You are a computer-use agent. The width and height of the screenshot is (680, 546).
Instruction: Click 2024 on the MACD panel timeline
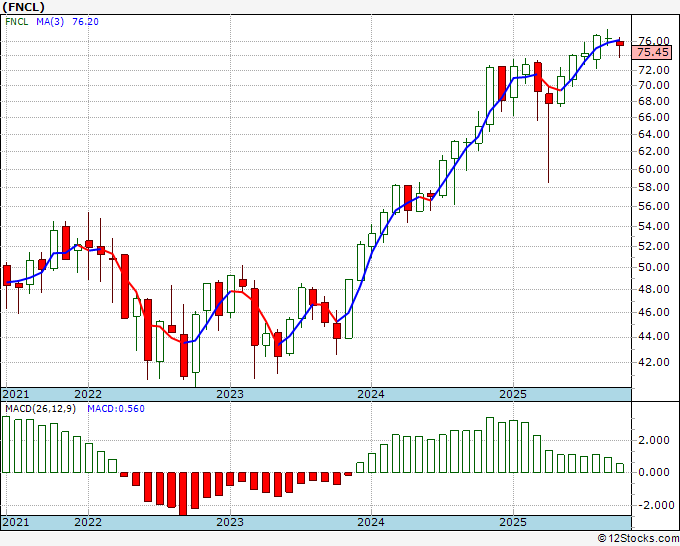371,522
